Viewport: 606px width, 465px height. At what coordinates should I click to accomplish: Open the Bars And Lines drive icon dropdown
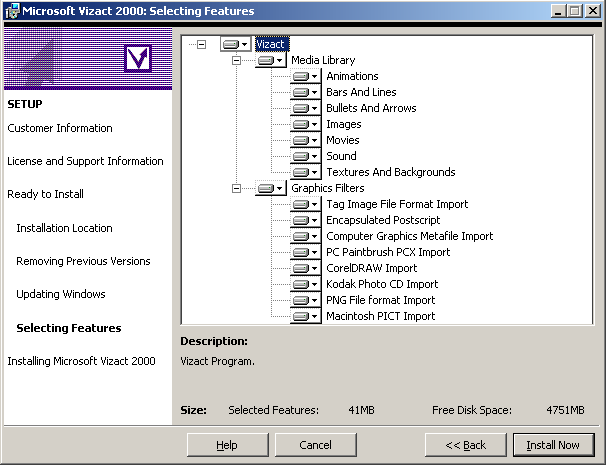pos(306,92)
